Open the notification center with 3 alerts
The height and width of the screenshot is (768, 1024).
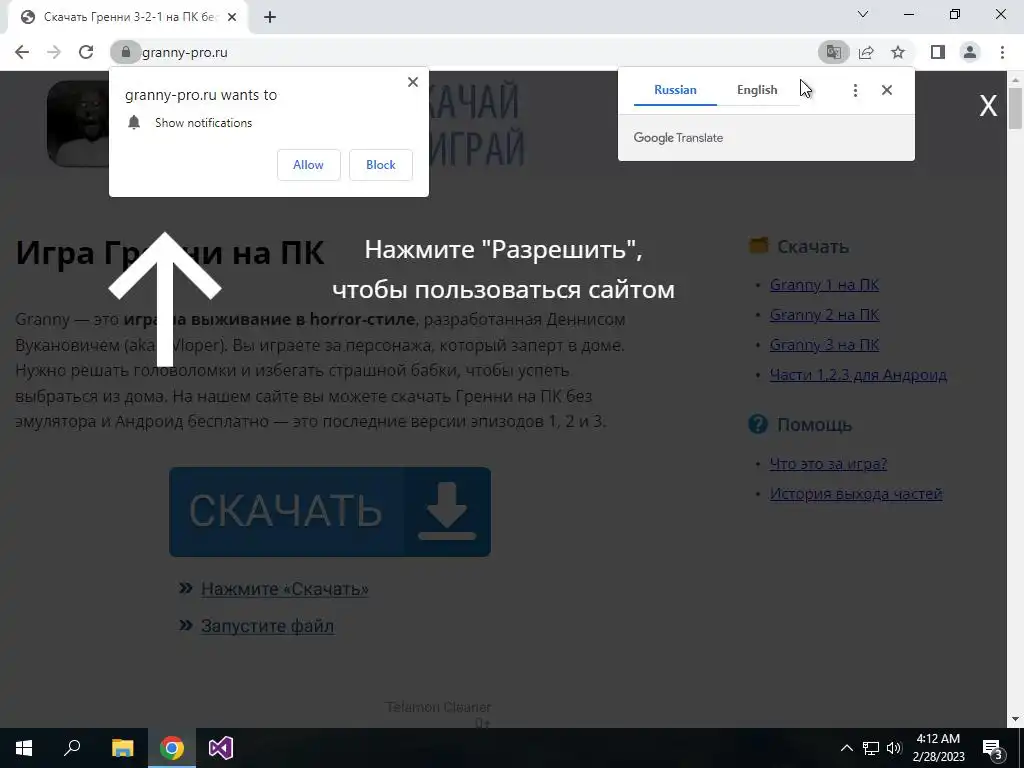tap(992, 749)
